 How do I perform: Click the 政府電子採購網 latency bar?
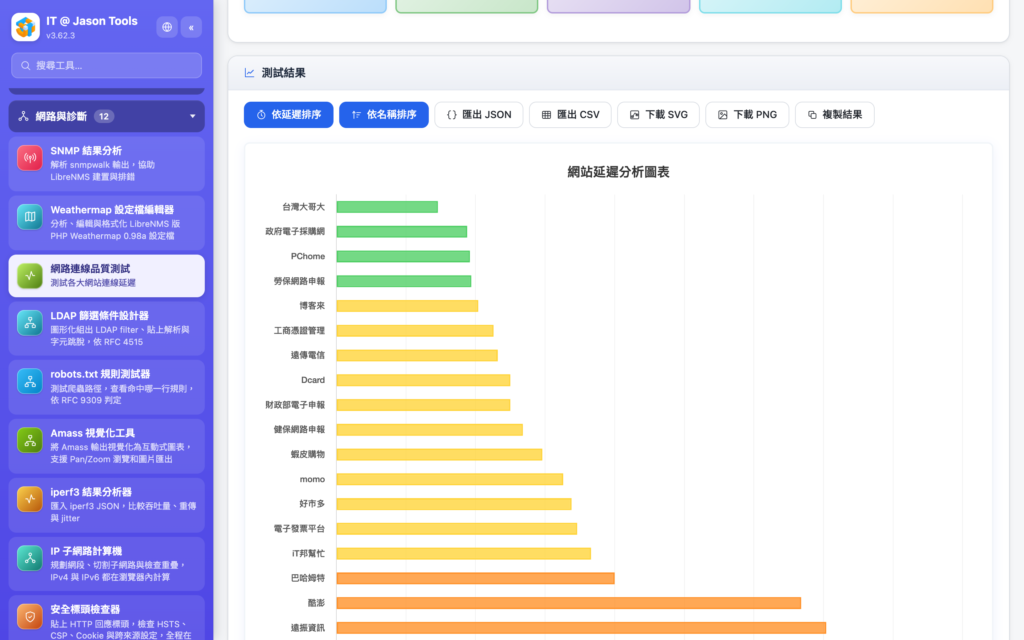(402, 232)
